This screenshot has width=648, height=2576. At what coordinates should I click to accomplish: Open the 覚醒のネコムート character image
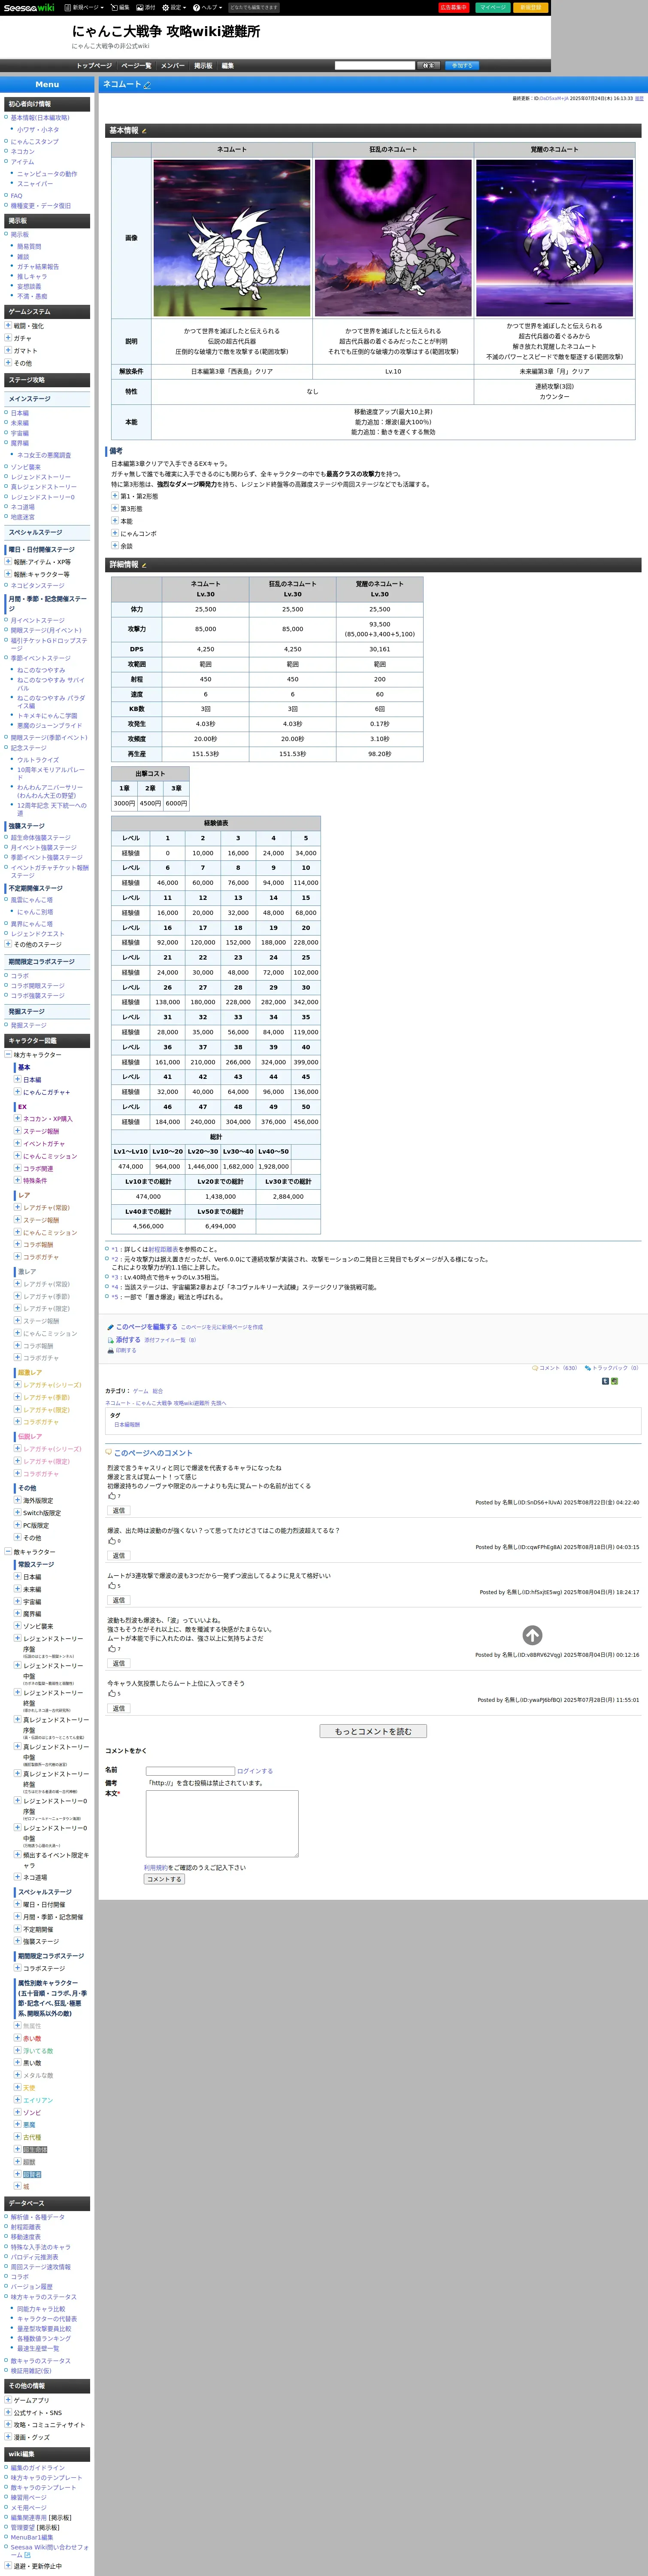[x=555, y=238]
